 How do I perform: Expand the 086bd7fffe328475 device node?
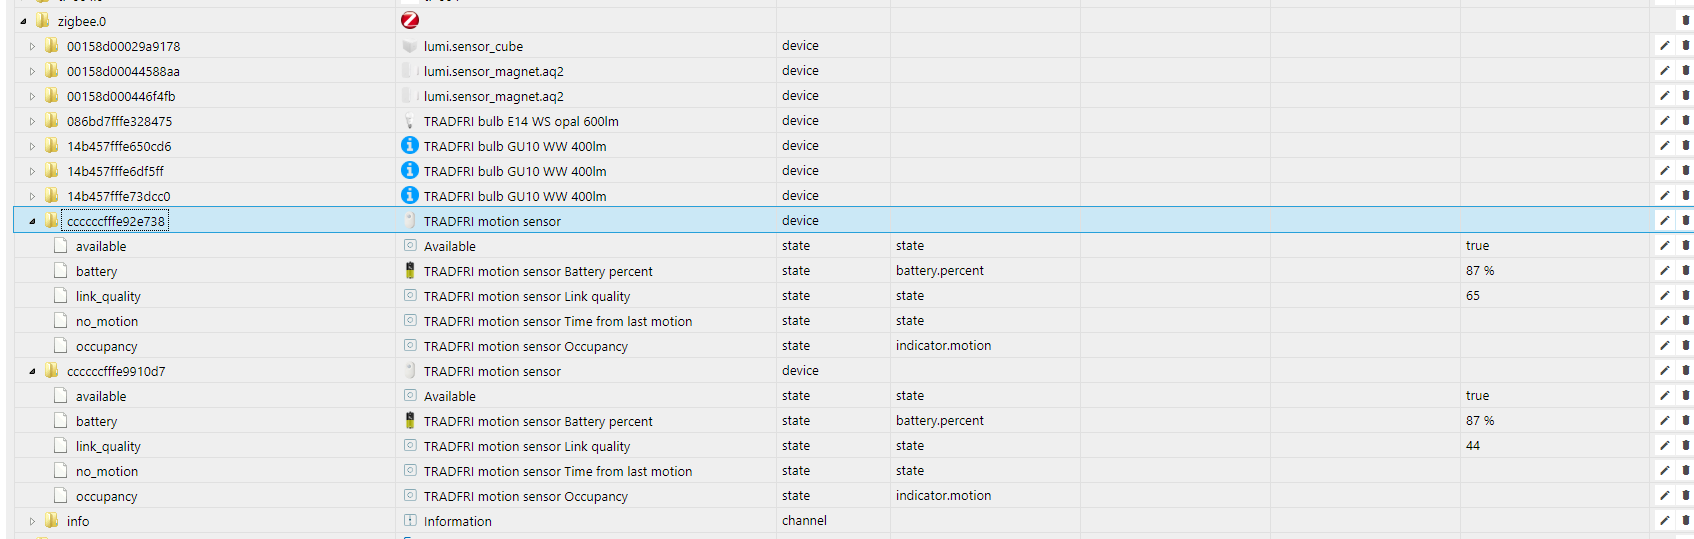(x=32, y=121)
